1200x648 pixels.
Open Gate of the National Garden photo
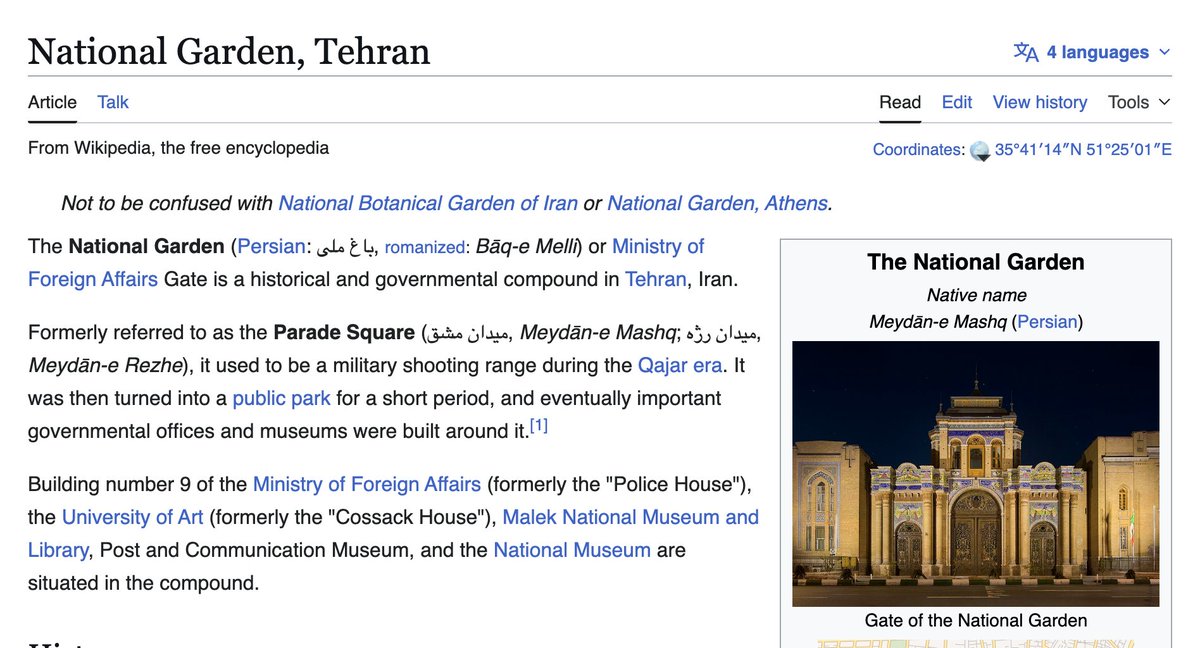pos(976,474)
